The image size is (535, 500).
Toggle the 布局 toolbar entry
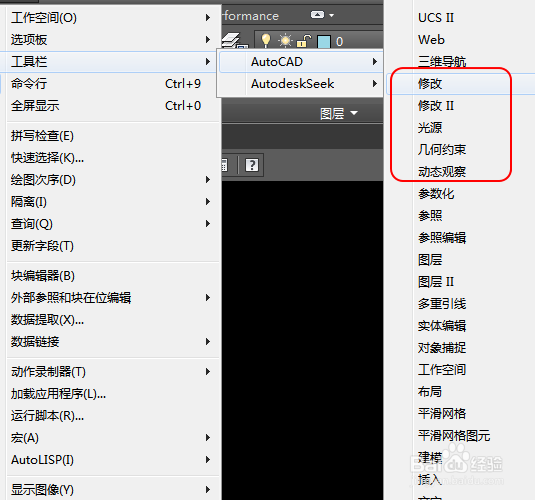[430, 392]
